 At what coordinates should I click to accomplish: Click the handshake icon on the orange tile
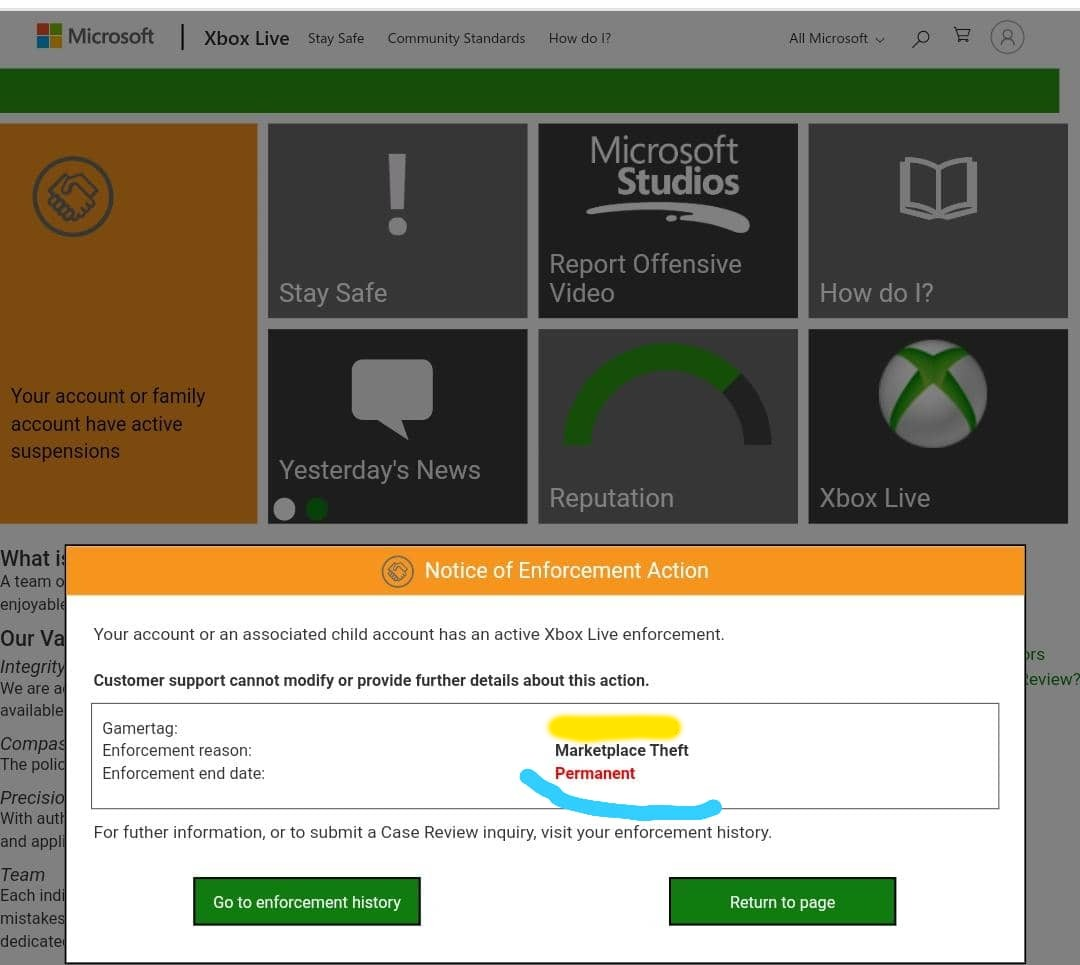tap(73, 197)
